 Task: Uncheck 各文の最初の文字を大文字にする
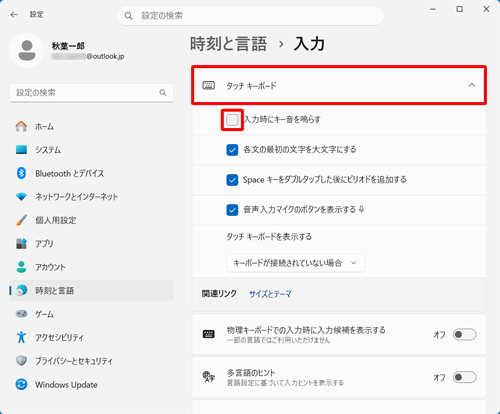232,150
